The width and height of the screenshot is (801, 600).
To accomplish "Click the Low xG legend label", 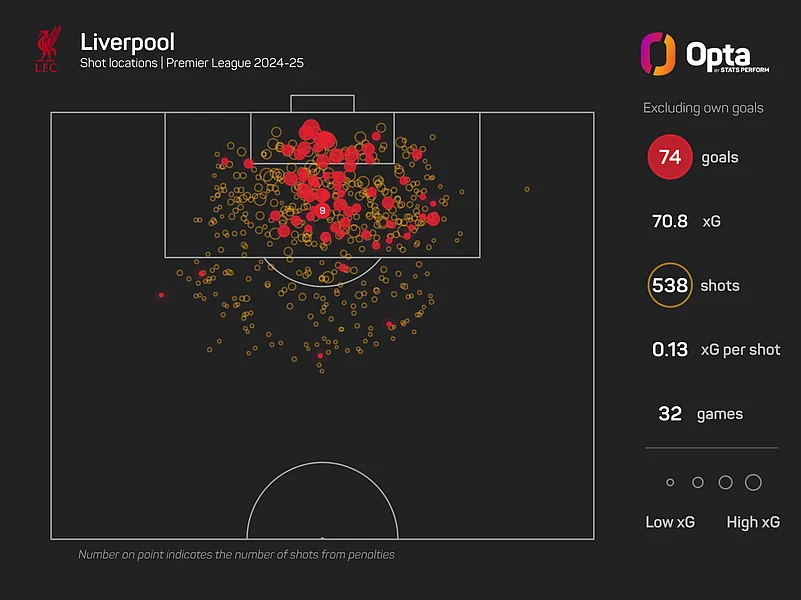I will point(670,522).
